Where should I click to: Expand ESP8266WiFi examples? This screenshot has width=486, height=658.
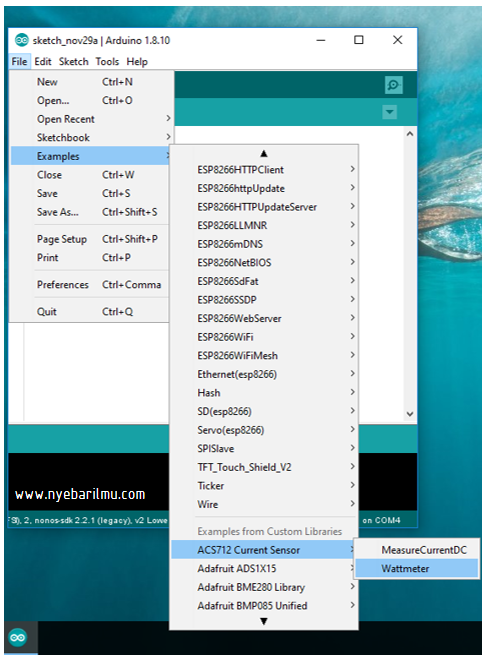[x=264, y=337]
